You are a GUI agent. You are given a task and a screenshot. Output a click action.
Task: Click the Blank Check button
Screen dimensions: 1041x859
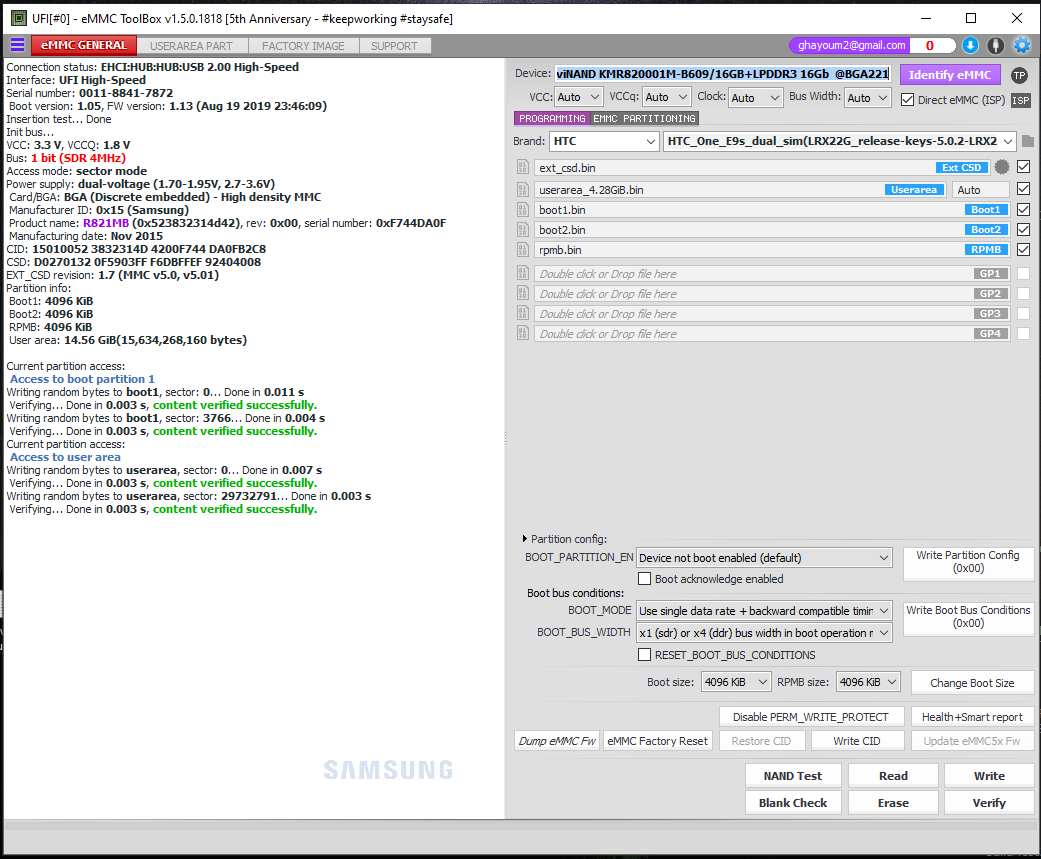coord(793,803)
